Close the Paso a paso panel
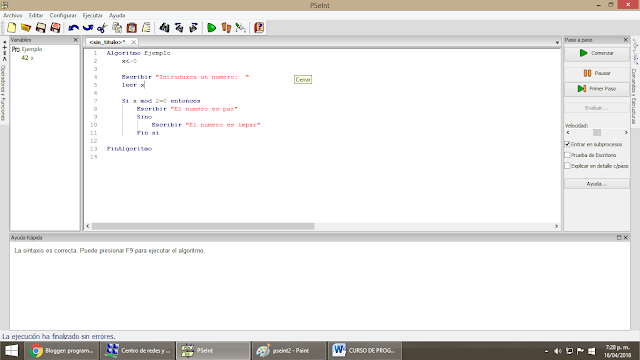 [626, 40]
